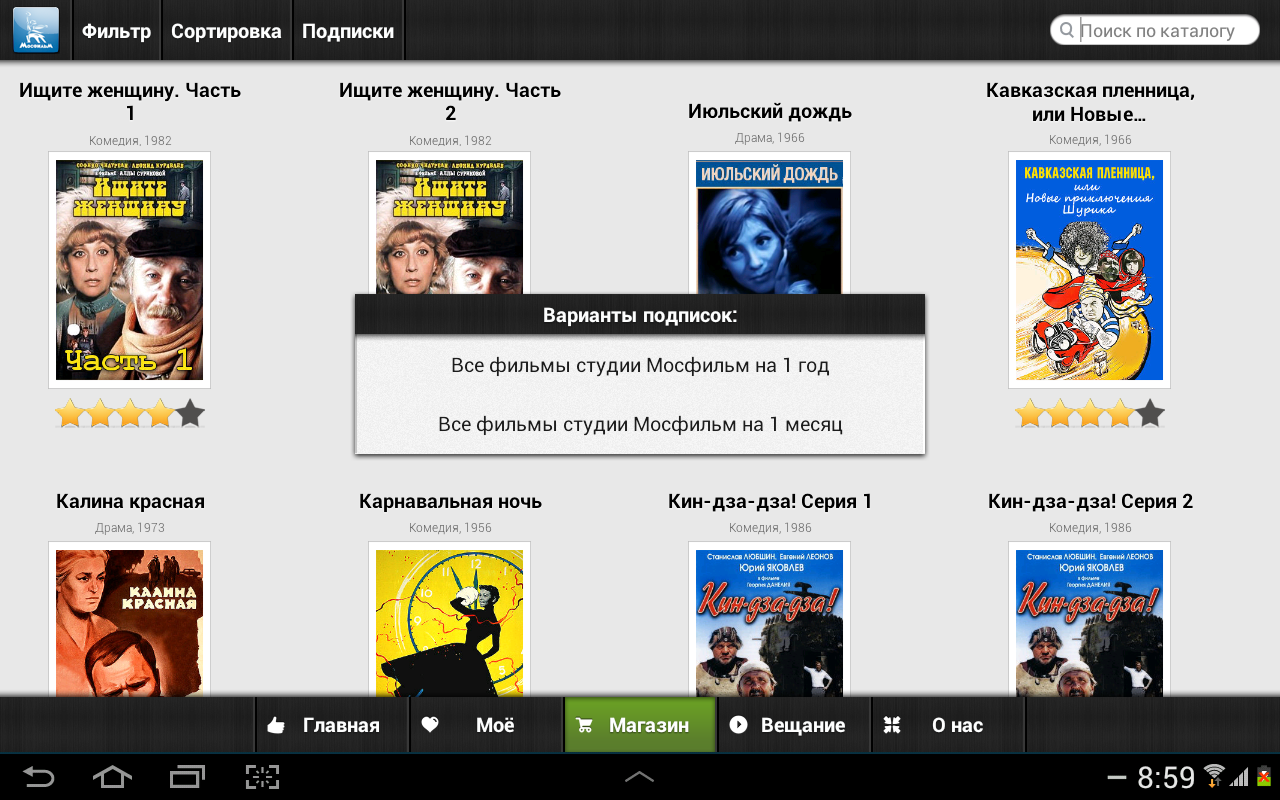Select the title Кавказская пленница, или Новые…
The width and height of the screenshot is (1280, 800).
(1090, 102)
